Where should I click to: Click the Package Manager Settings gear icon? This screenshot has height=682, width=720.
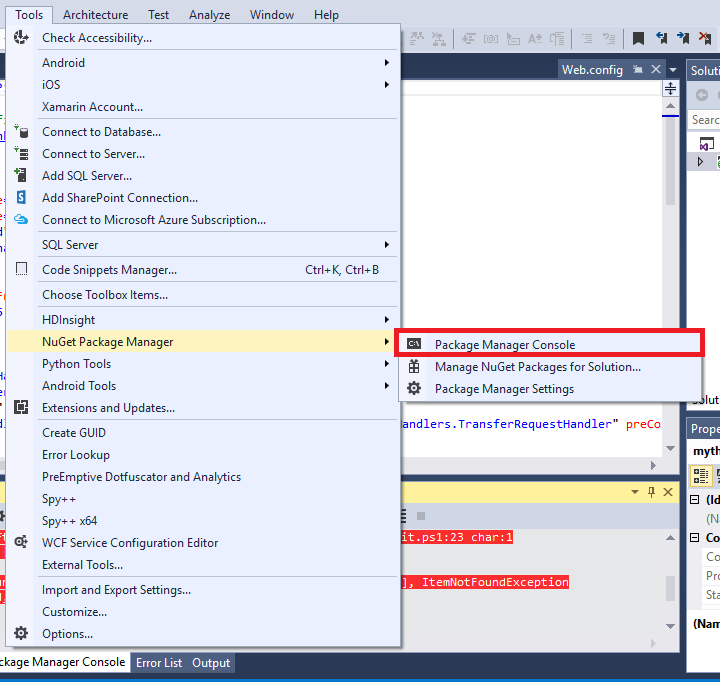[414, 389]
